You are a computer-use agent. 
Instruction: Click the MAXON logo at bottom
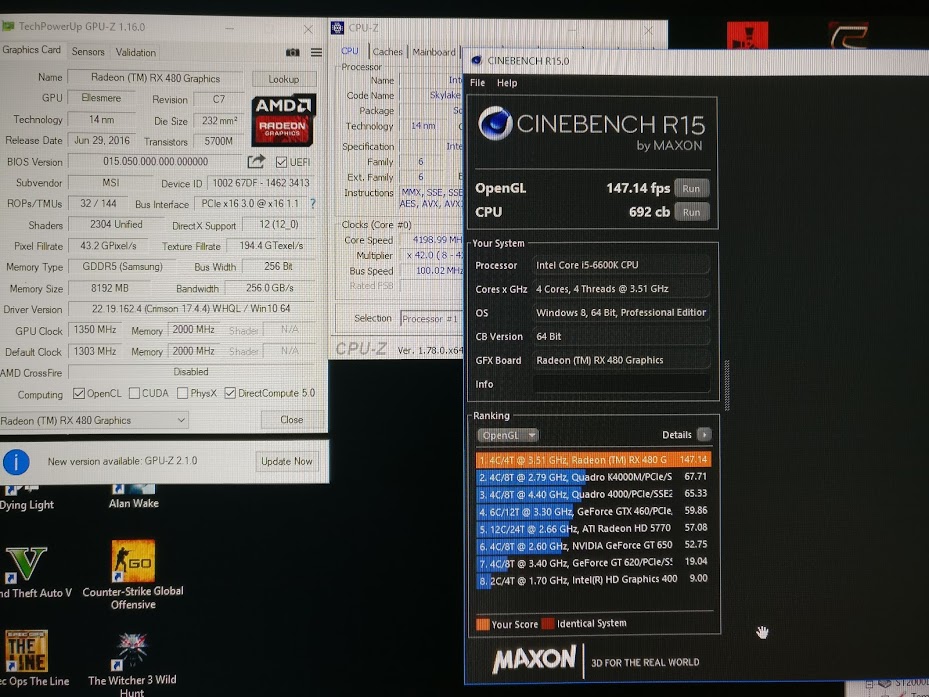point(534,660)
